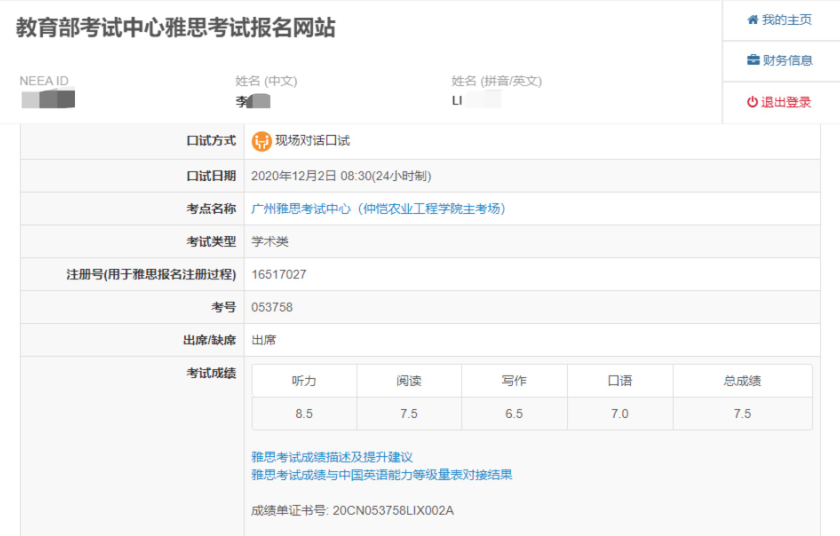Click the 学术类 value
840x536 pixels.
click(x=270, y=241)
